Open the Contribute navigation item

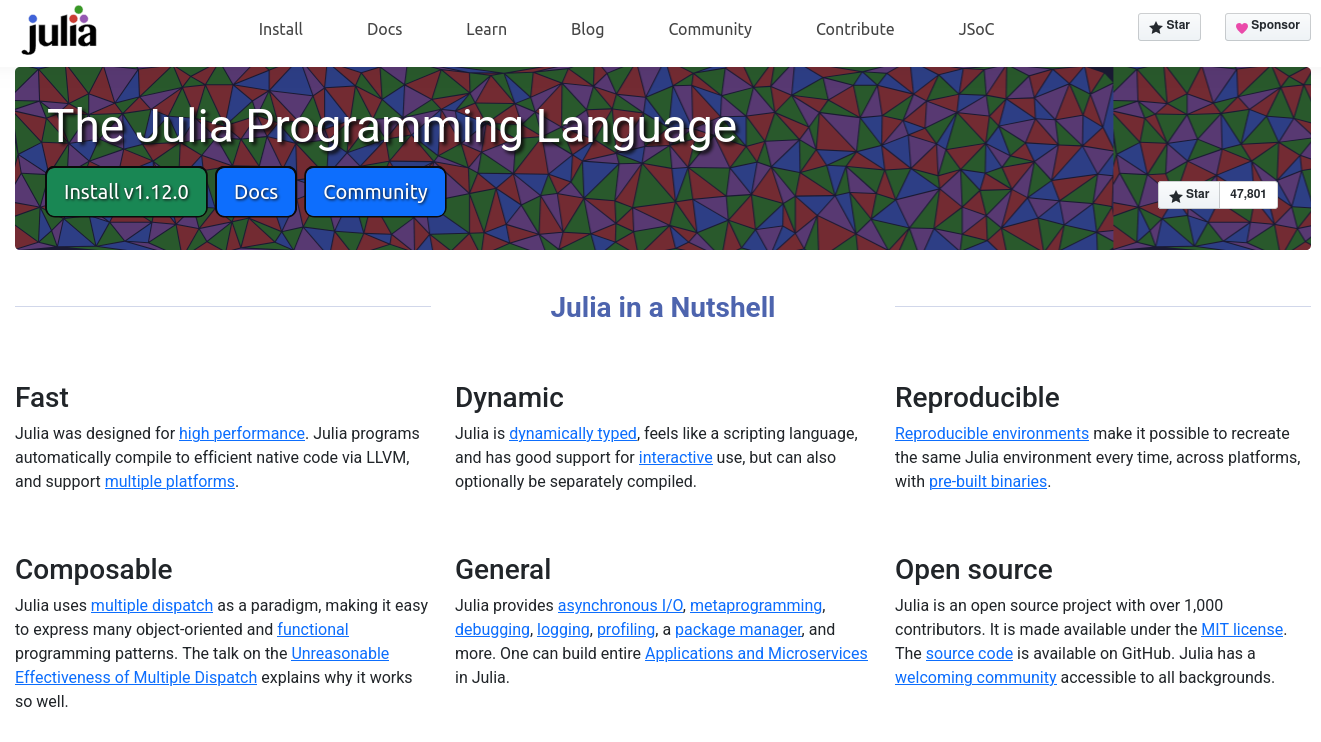click(855, 29)
